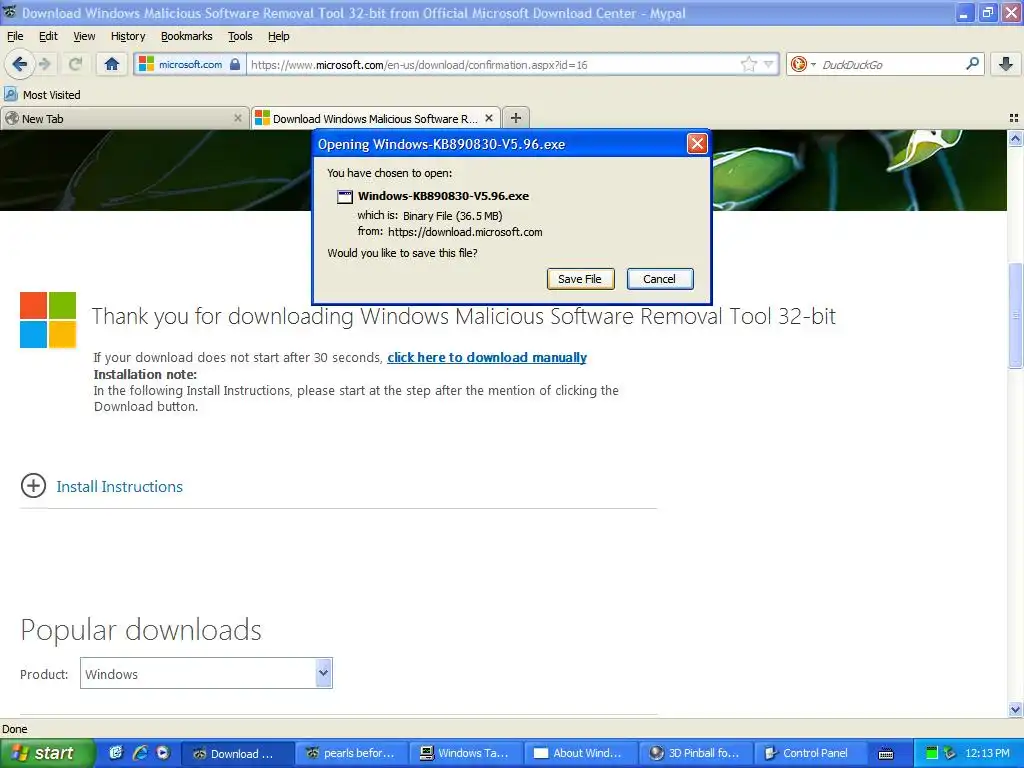Switch to pearls befor... taskbar window
The height and width of the screenshot is (768, 1024).
351,754
